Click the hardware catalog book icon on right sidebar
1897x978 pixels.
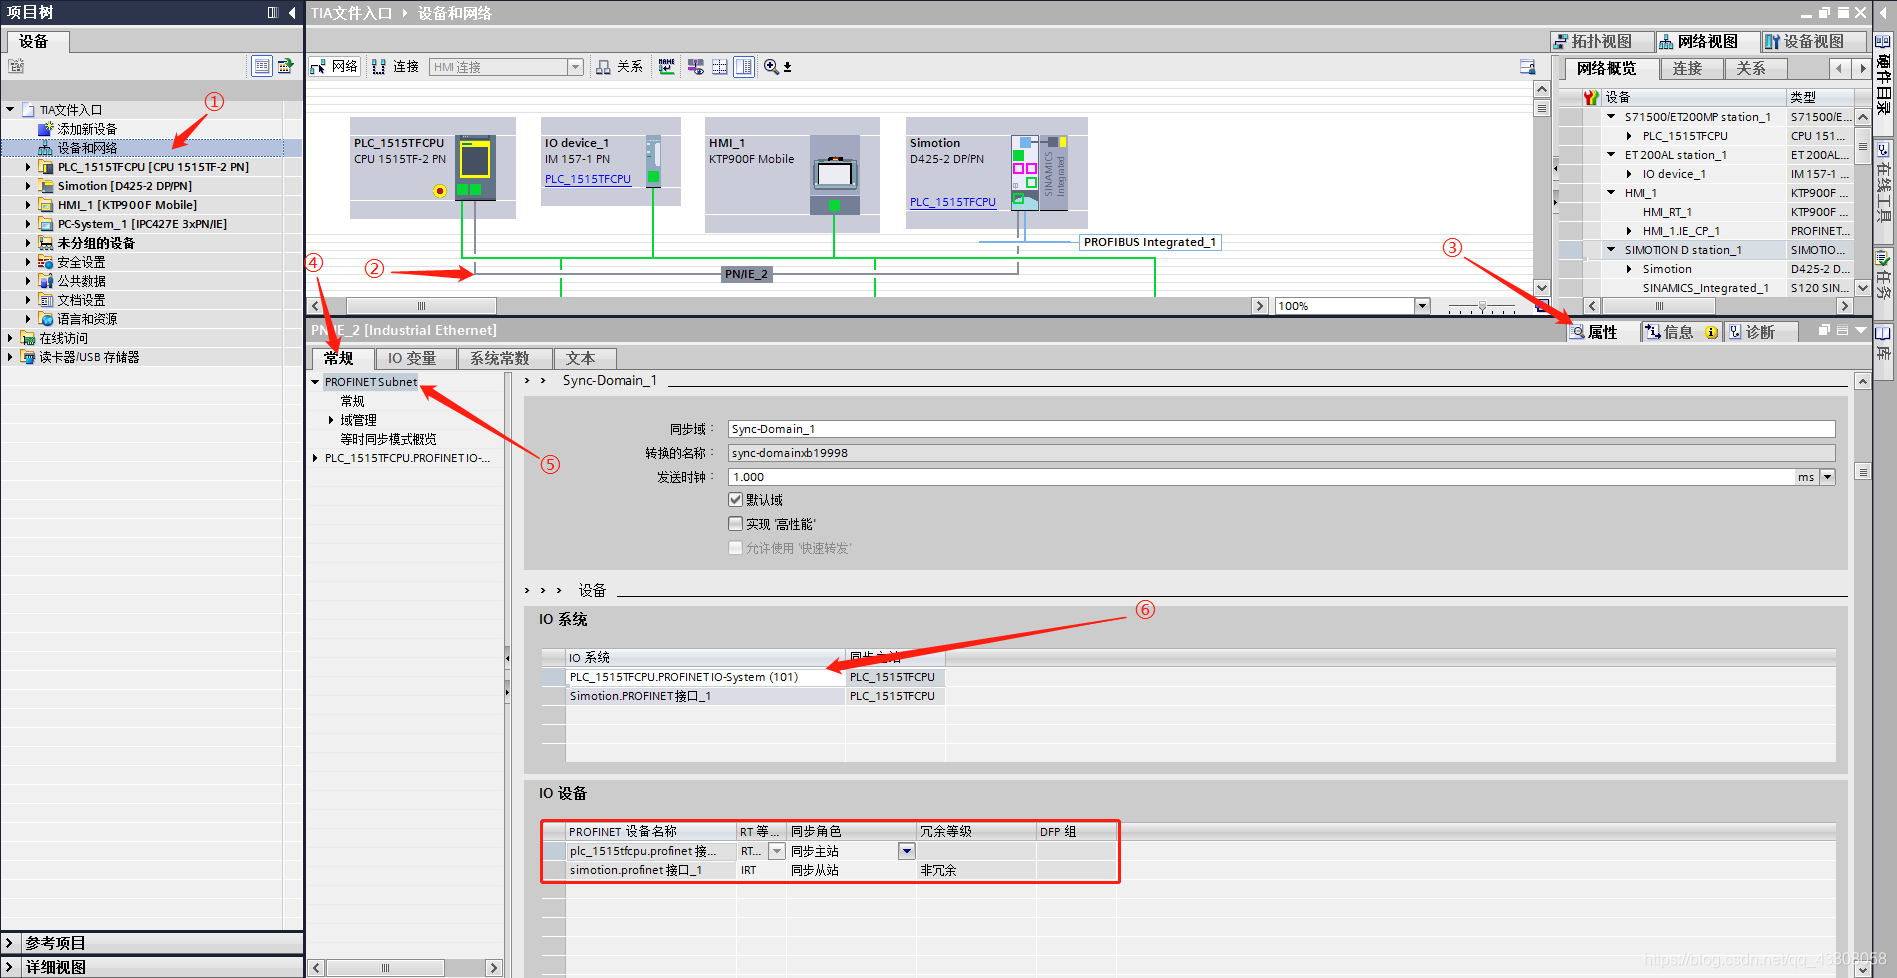tap(1883, 42)
